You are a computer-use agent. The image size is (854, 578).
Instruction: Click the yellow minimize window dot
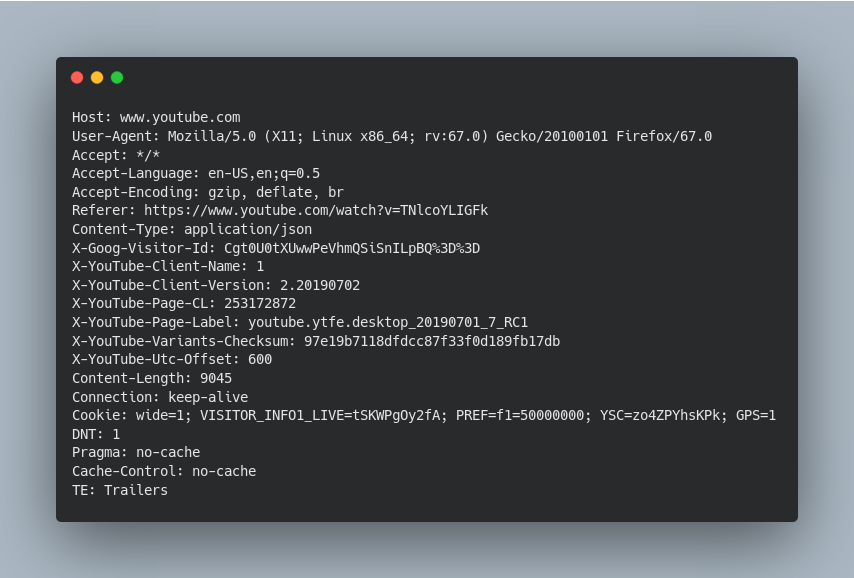point(97,77)
